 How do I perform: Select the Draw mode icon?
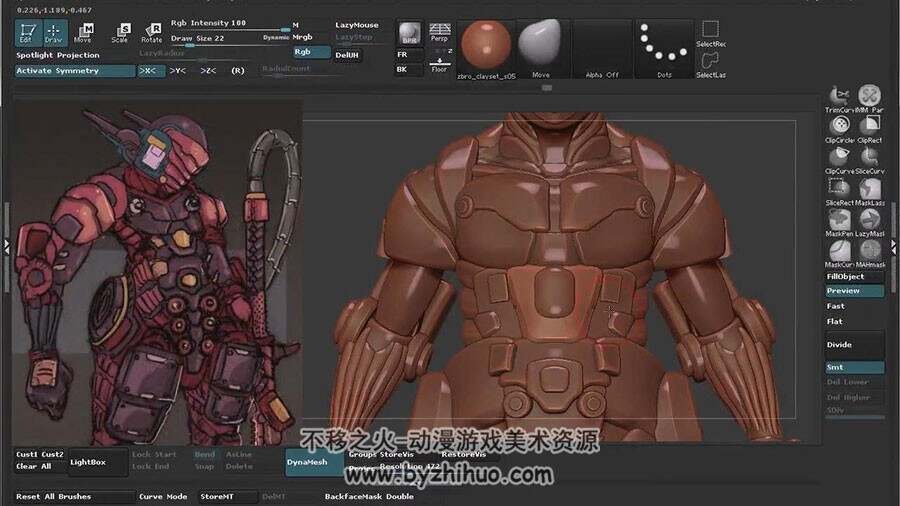click(54, 33)
